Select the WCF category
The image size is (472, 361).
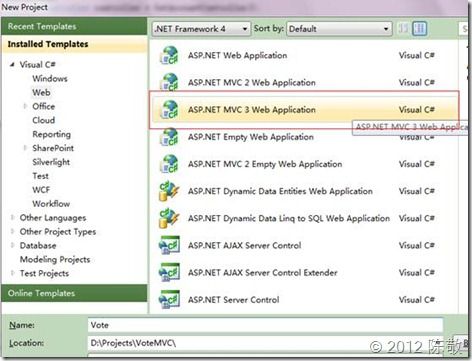point(41,190)
